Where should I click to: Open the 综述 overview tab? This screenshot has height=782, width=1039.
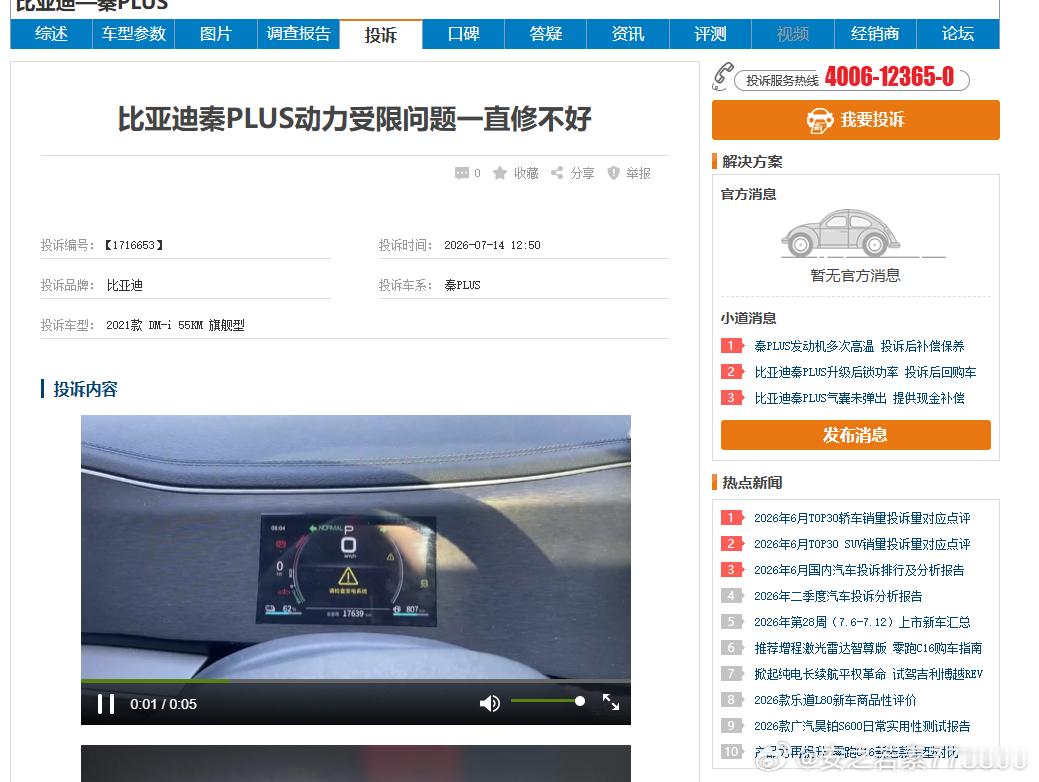tap(51, 34)
